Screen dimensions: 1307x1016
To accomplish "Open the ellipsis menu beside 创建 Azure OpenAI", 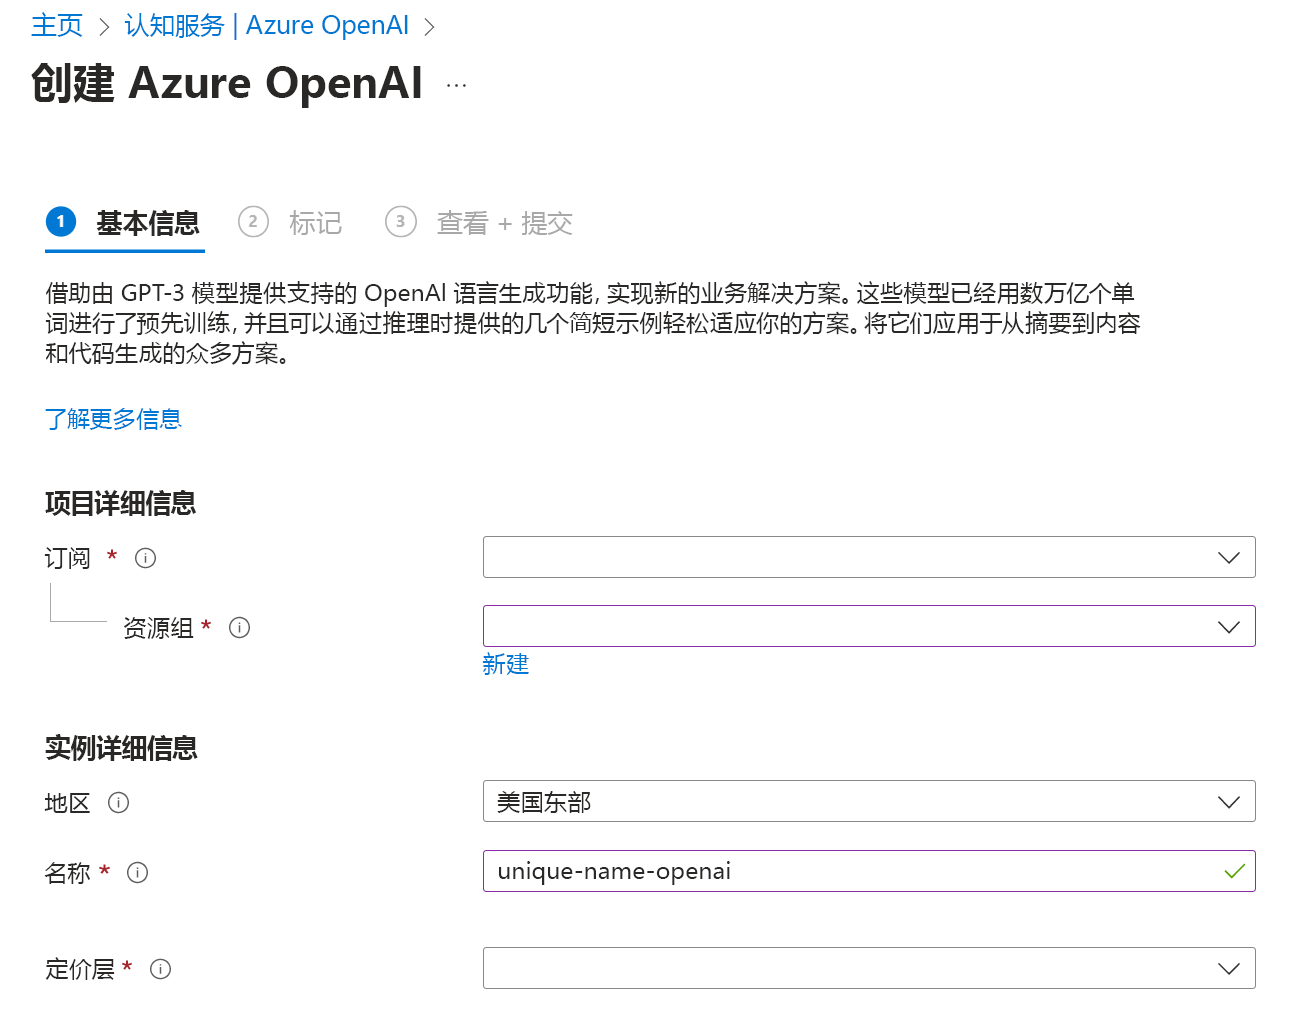I will [456, 86].
